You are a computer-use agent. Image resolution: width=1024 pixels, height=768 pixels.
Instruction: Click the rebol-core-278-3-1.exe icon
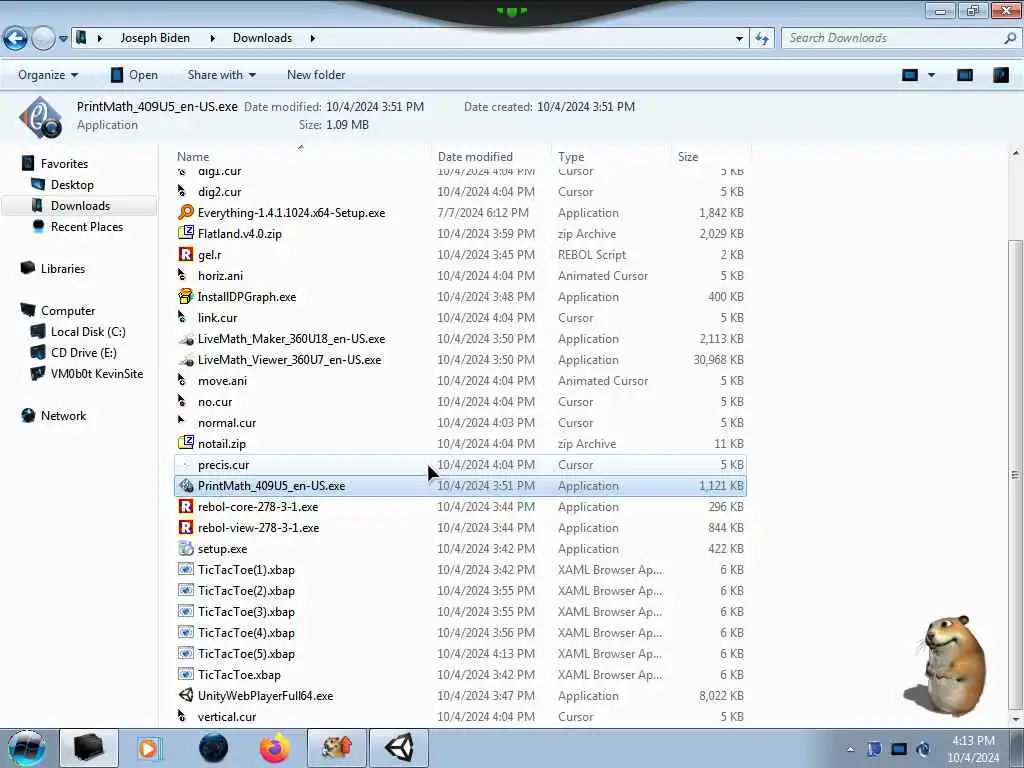(186, 507)
